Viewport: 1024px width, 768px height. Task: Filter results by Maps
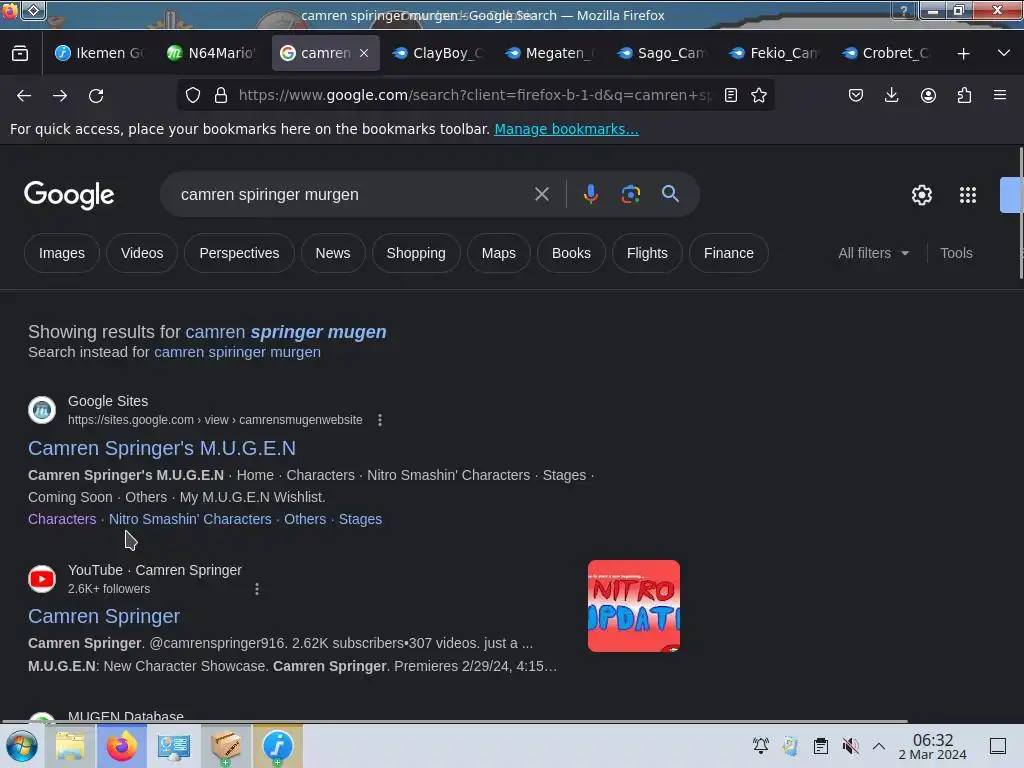pos(499,253)
